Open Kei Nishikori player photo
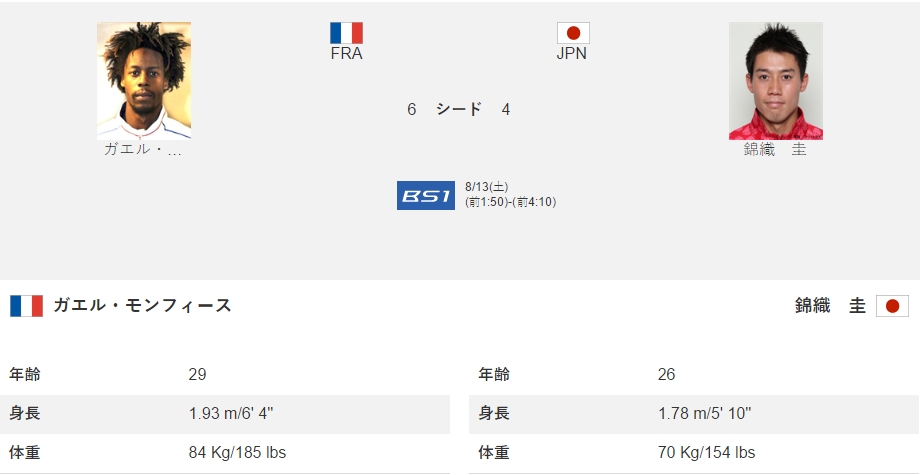 coord(776,81)
